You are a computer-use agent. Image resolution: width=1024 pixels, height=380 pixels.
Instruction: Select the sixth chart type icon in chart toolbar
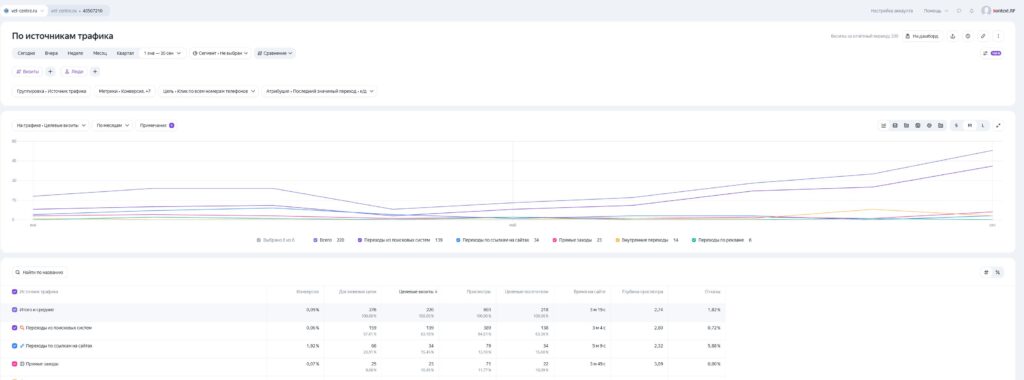[x=940, y=125]
